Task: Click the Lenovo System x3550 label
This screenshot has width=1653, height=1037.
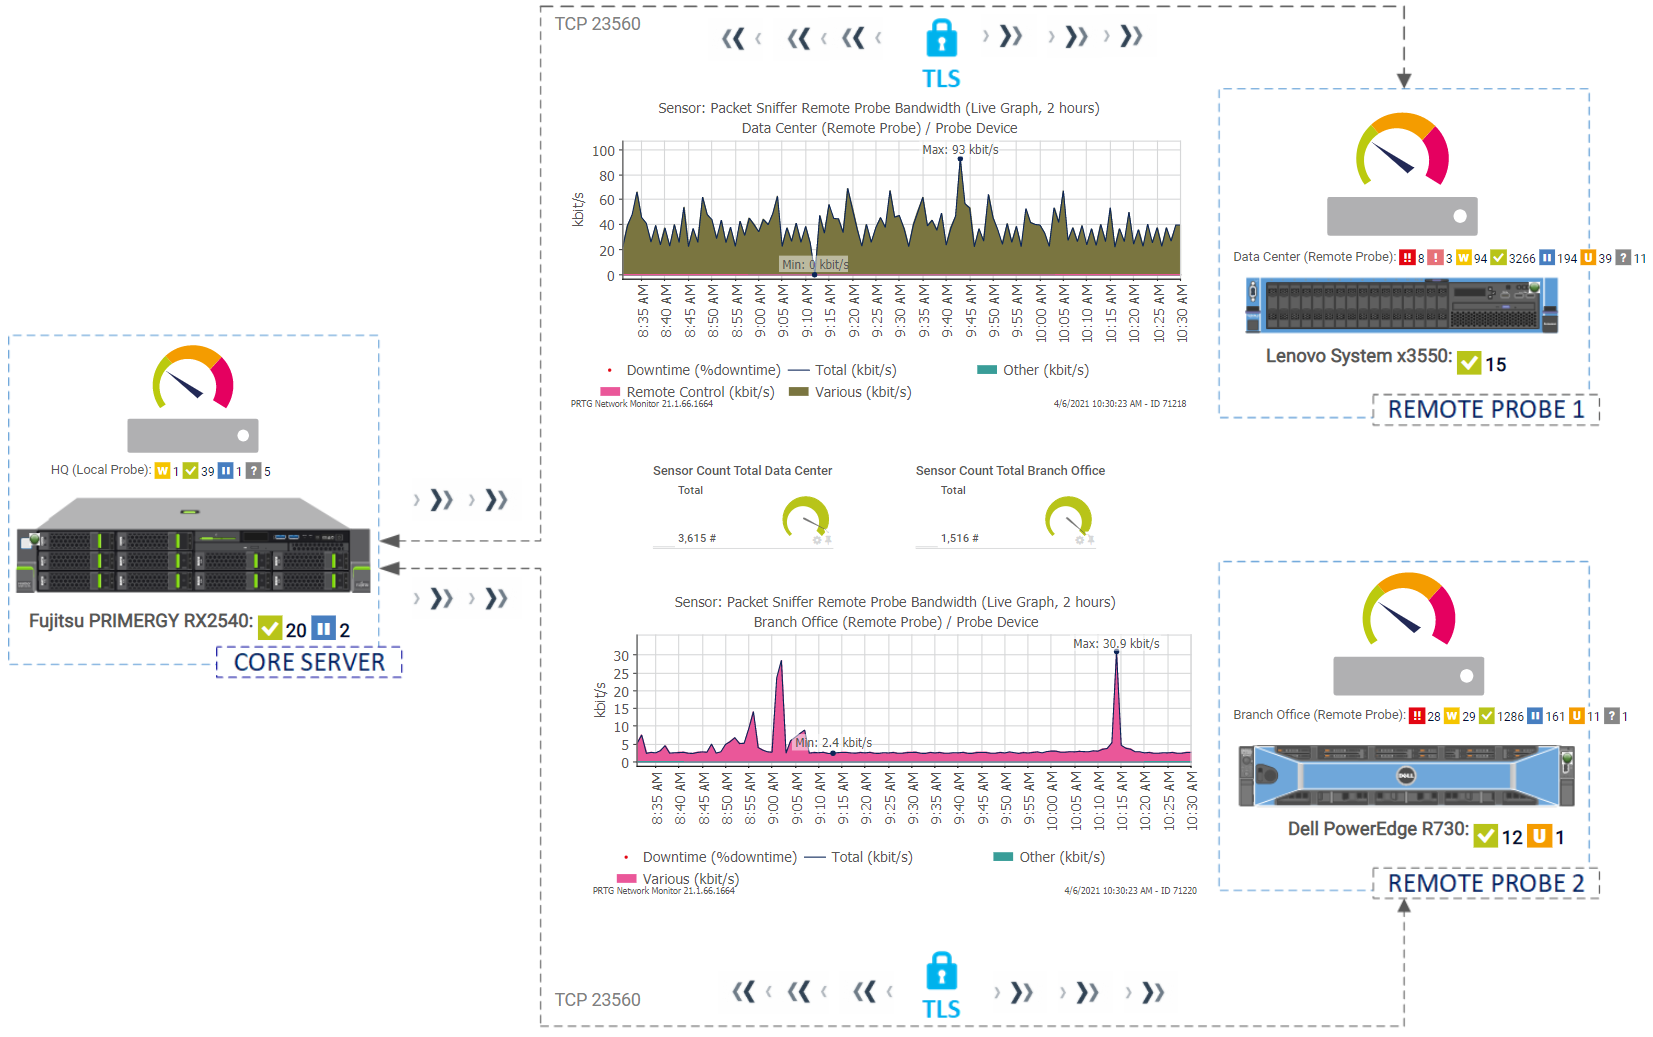Action: (x=1357, y=356)
